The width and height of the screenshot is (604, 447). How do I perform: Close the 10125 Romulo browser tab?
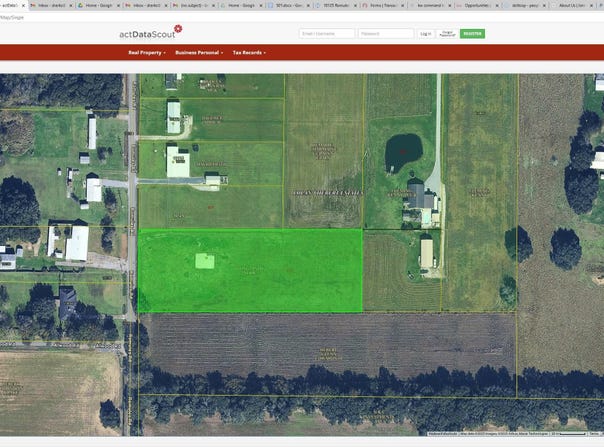[x=356, y=5]
